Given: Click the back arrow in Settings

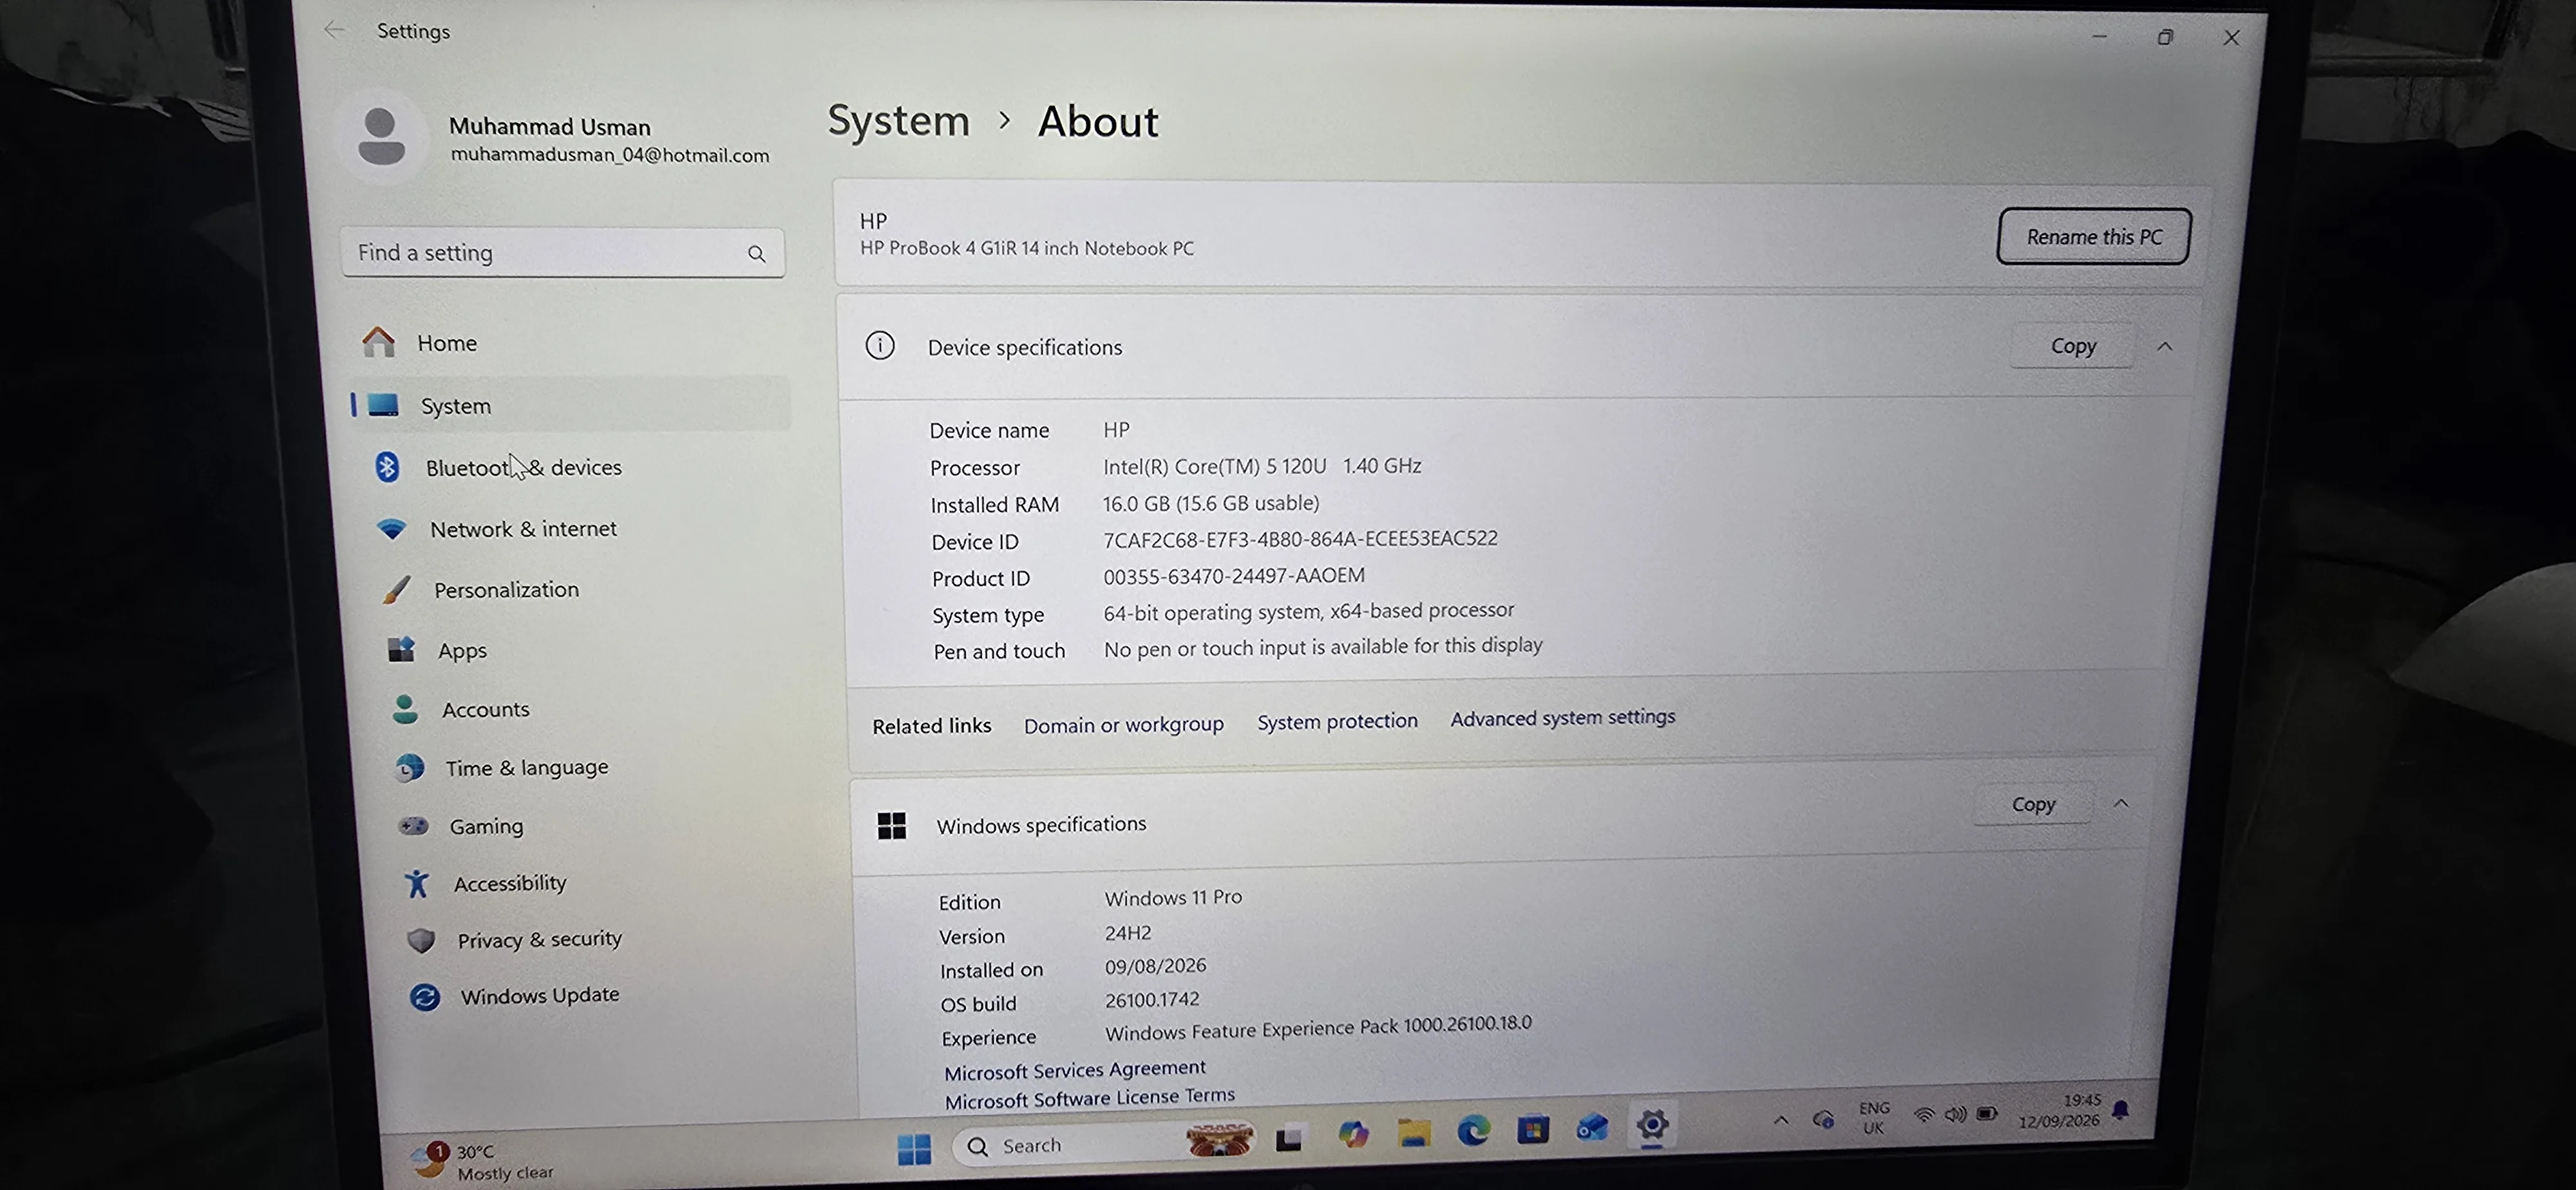Looking at the screenshot, I should (x=335, y=30).
